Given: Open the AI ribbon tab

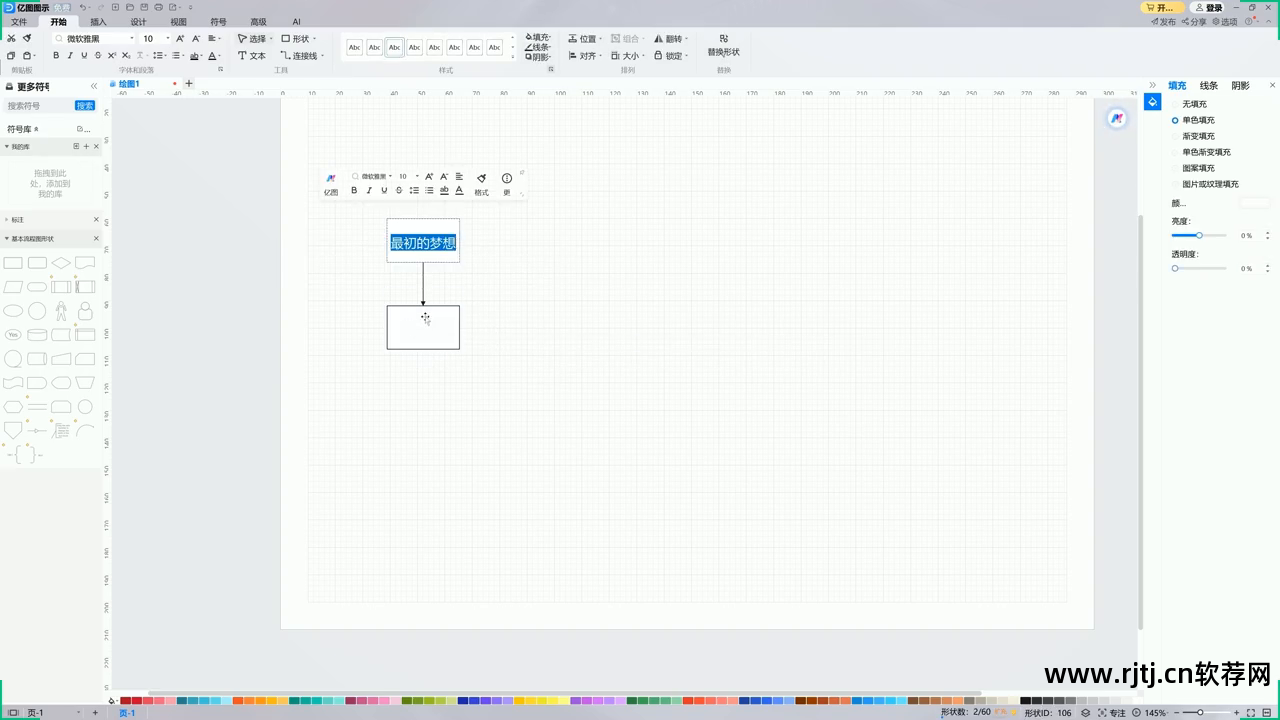Looking at the screenshot, I should (x=296, y=21).
